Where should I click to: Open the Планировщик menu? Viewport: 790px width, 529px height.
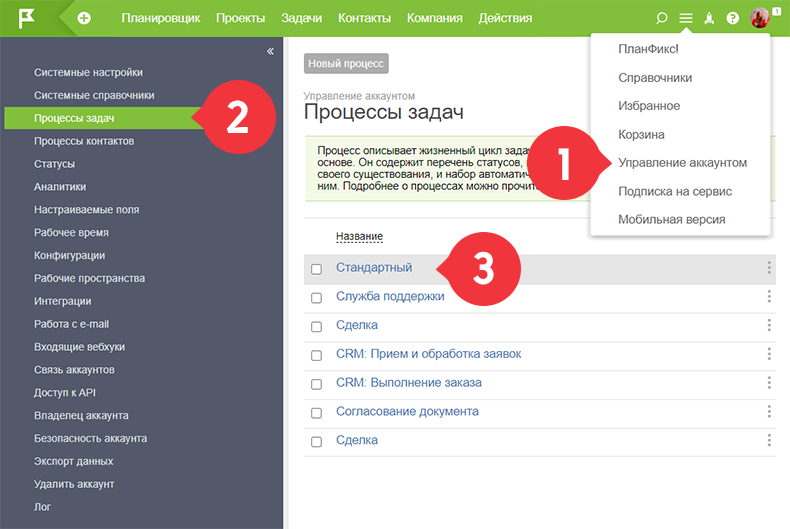[x=161, y=18]
